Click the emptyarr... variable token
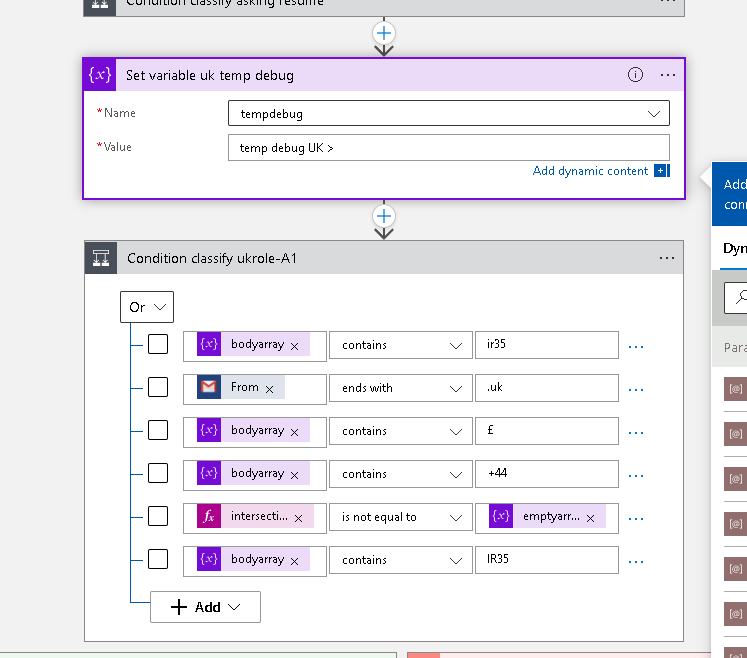The width and height of the screenshot is (747, 658). coord(547,516)
